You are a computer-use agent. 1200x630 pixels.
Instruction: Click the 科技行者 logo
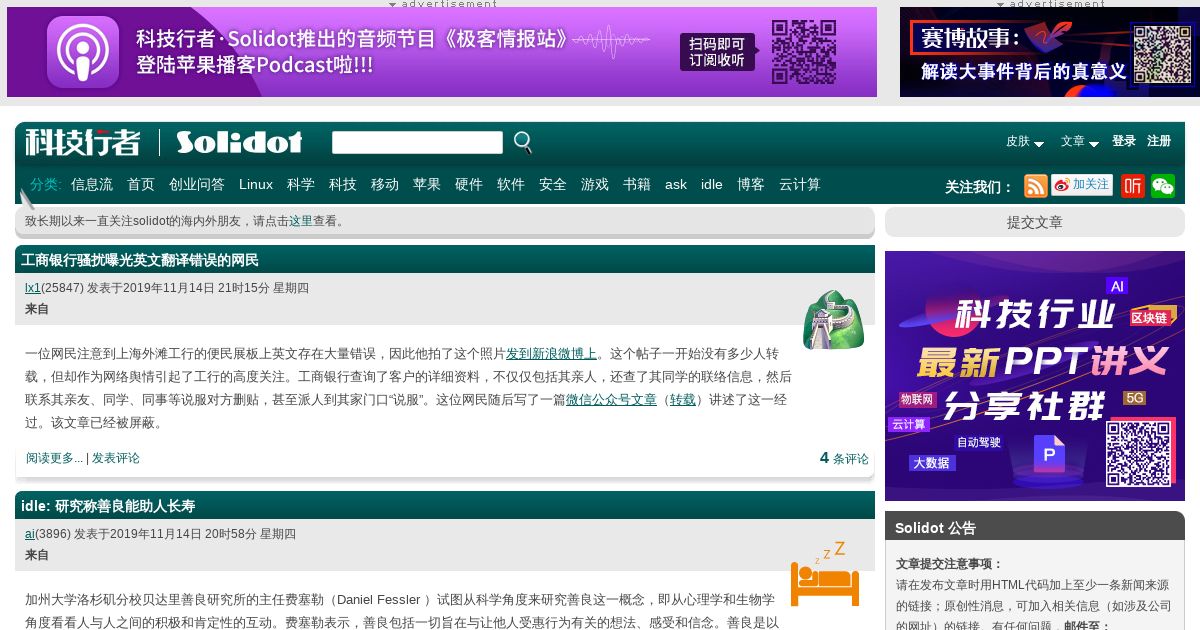pyautogui.click(x=83, y=142)
